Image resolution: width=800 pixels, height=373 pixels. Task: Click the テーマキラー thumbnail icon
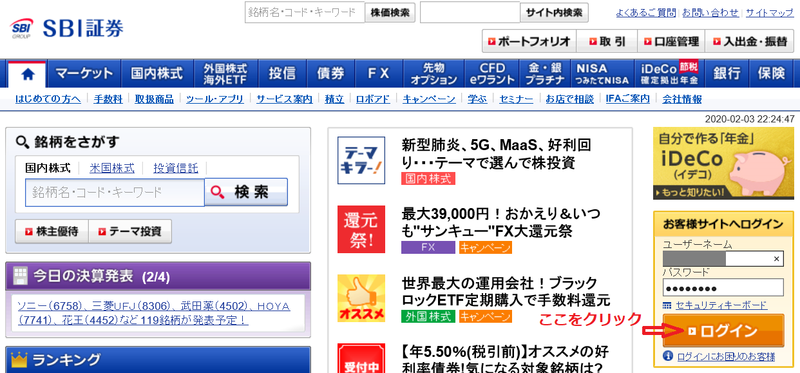tap(361, 160)
